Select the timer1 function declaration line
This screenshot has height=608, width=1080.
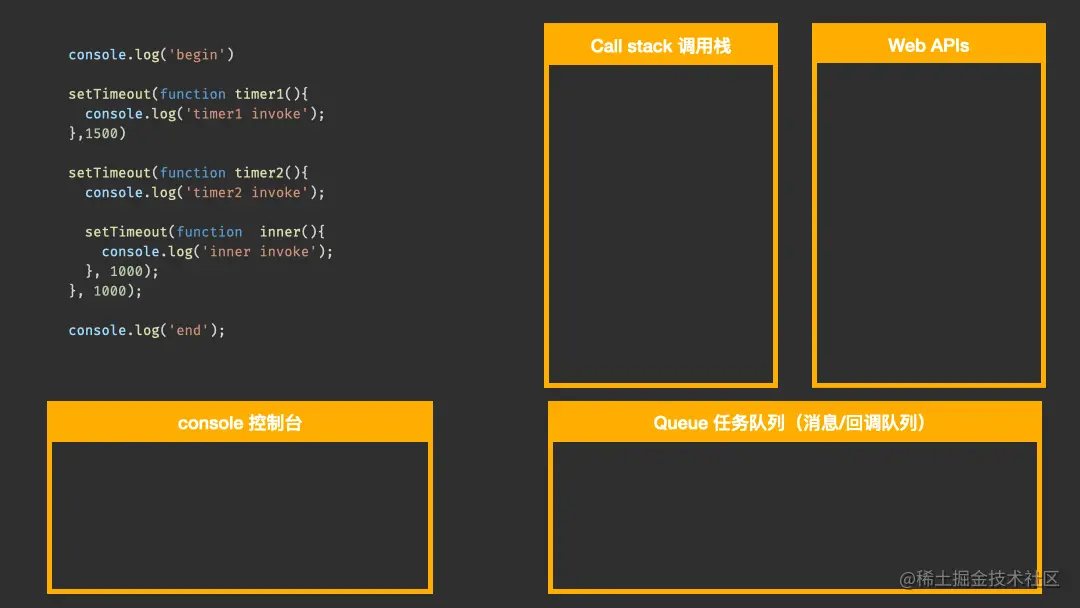click(186, 93)
